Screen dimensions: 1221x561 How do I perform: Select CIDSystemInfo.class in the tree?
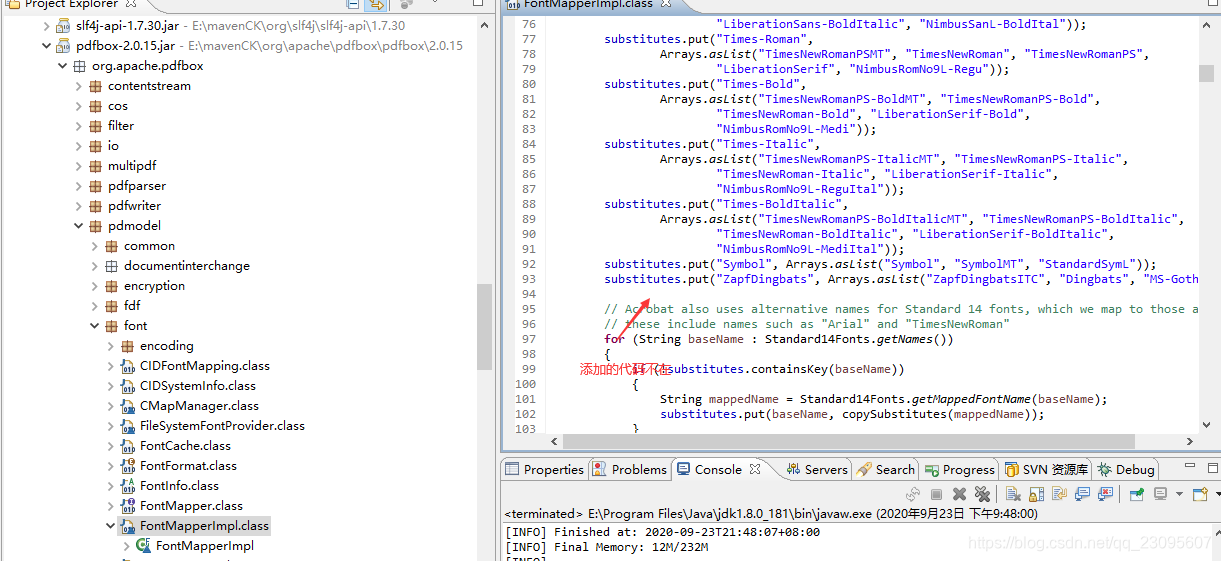[198, 386]
